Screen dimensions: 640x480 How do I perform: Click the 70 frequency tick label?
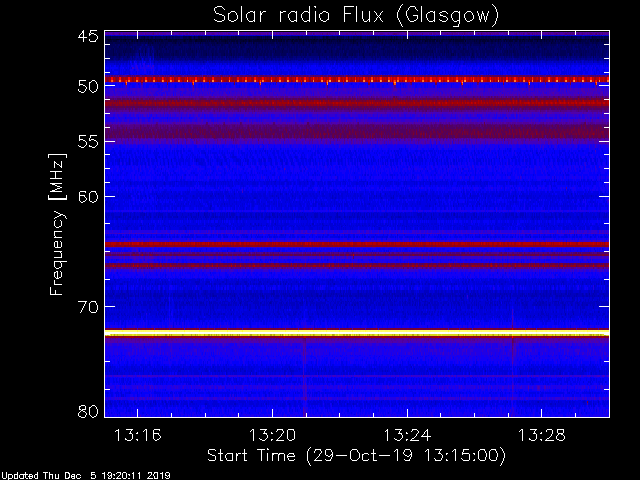pyautogui.click(x=88, y=307)
